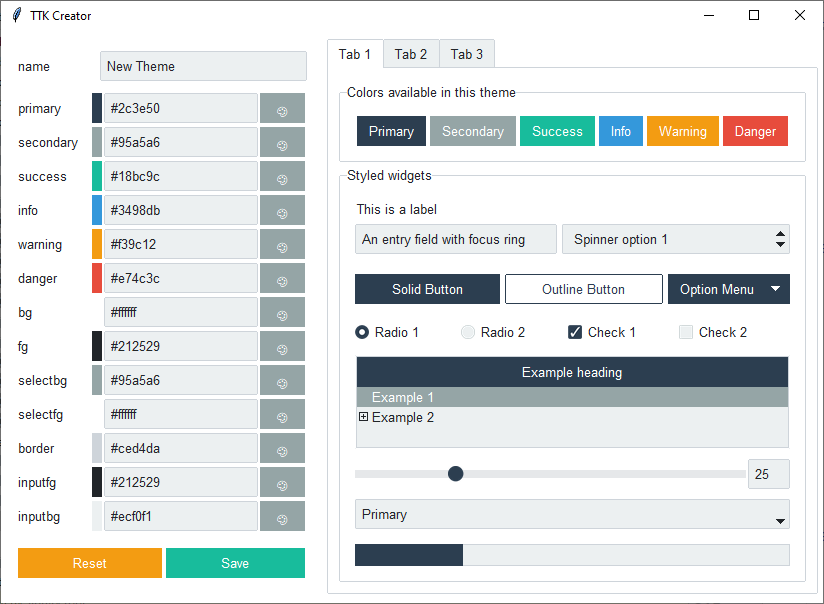Uncheck the Check 1 checkbox
824x604 pixels.
(x=575, y=332)
